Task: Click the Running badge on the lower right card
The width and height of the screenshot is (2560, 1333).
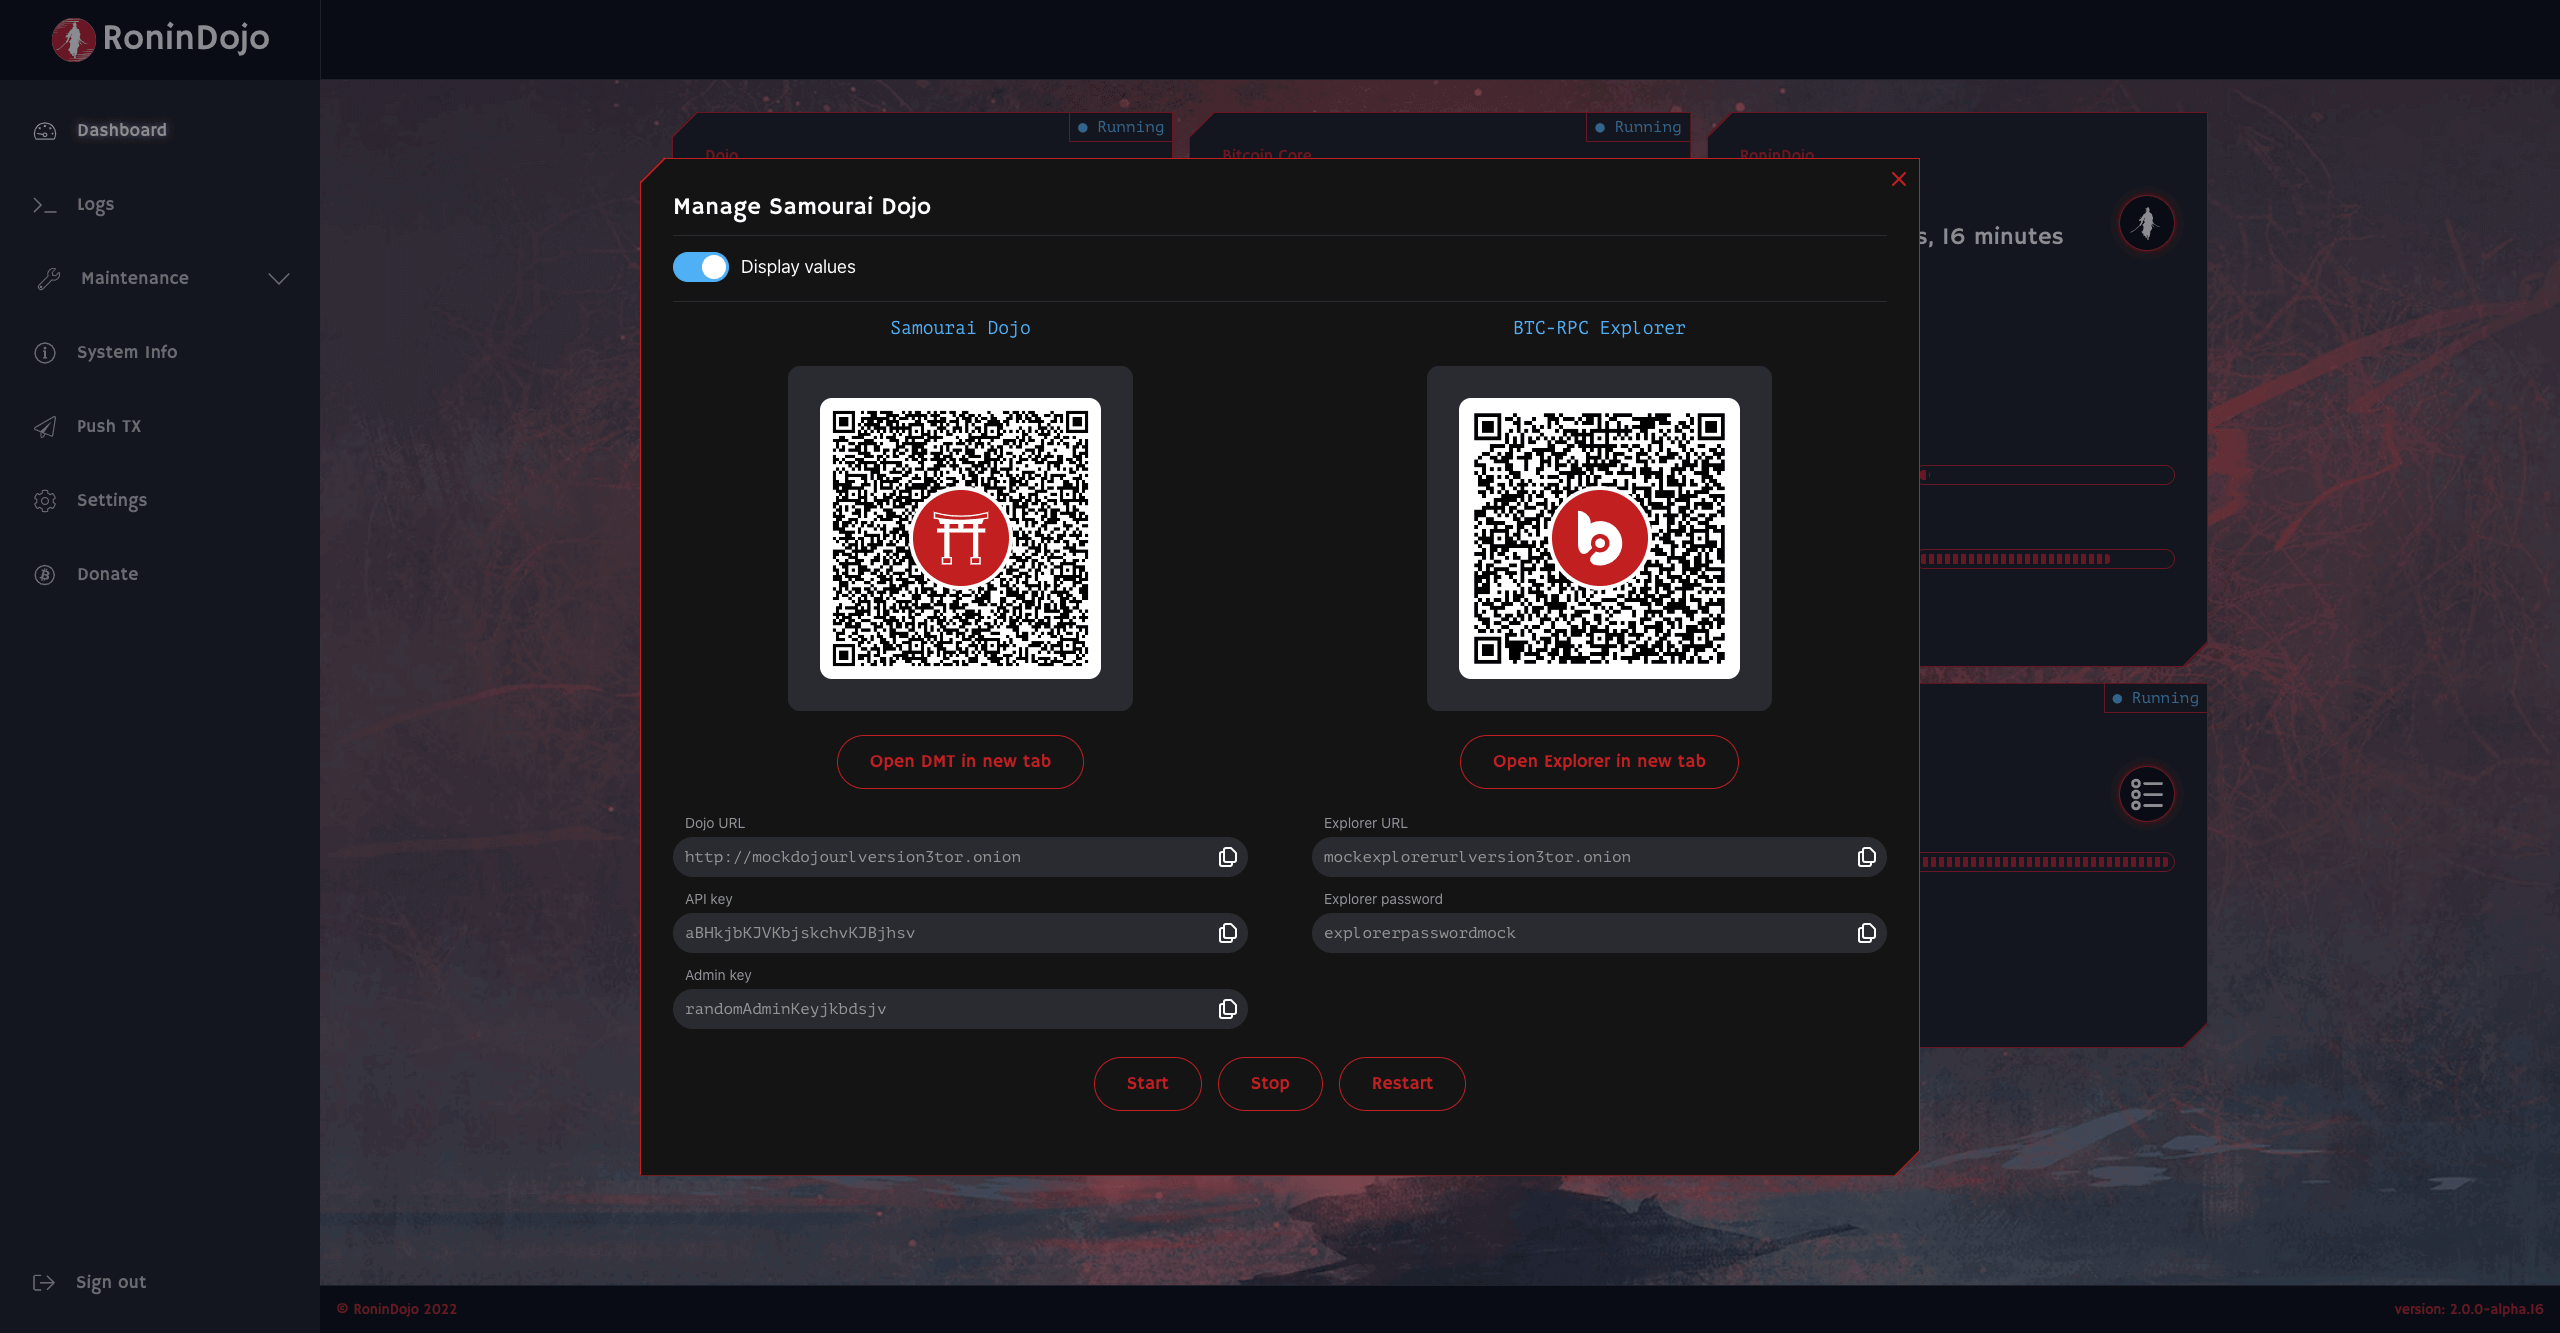Action: click(2154, 698)
